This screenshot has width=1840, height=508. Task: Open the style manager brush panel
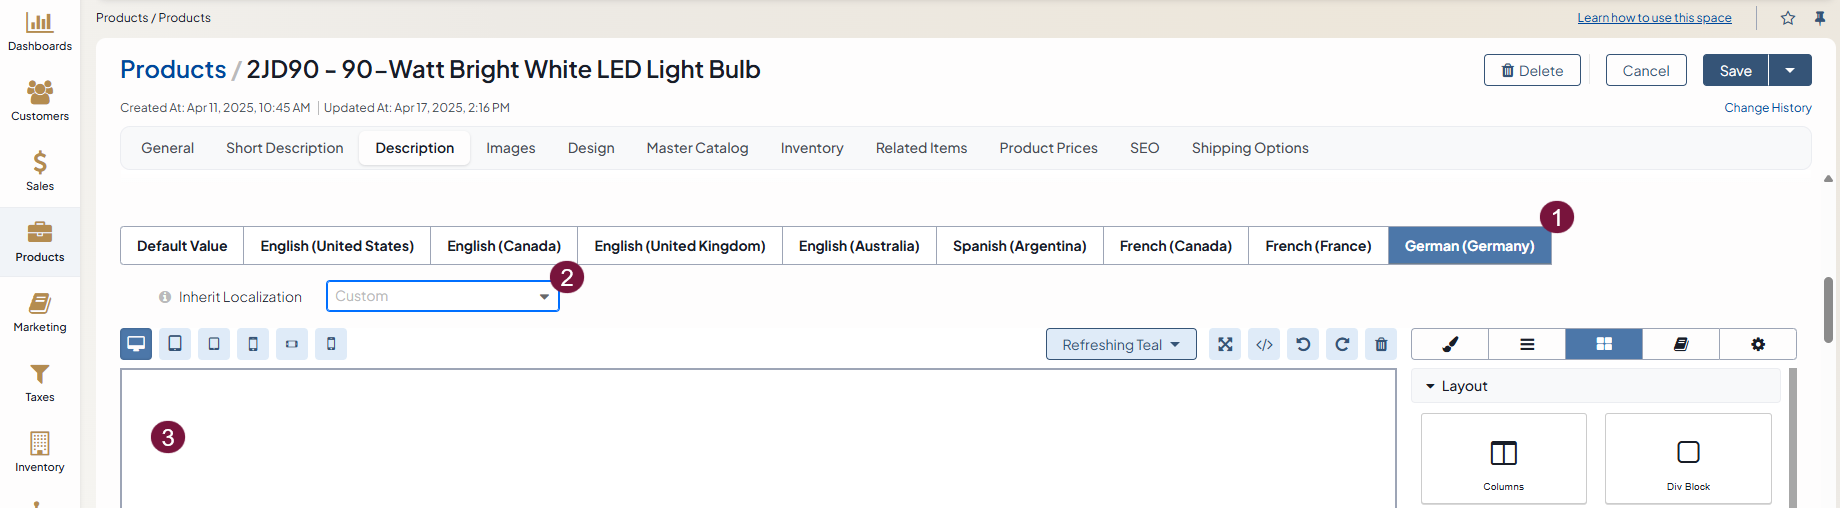pyautogui.click(x=1450, y=344)
